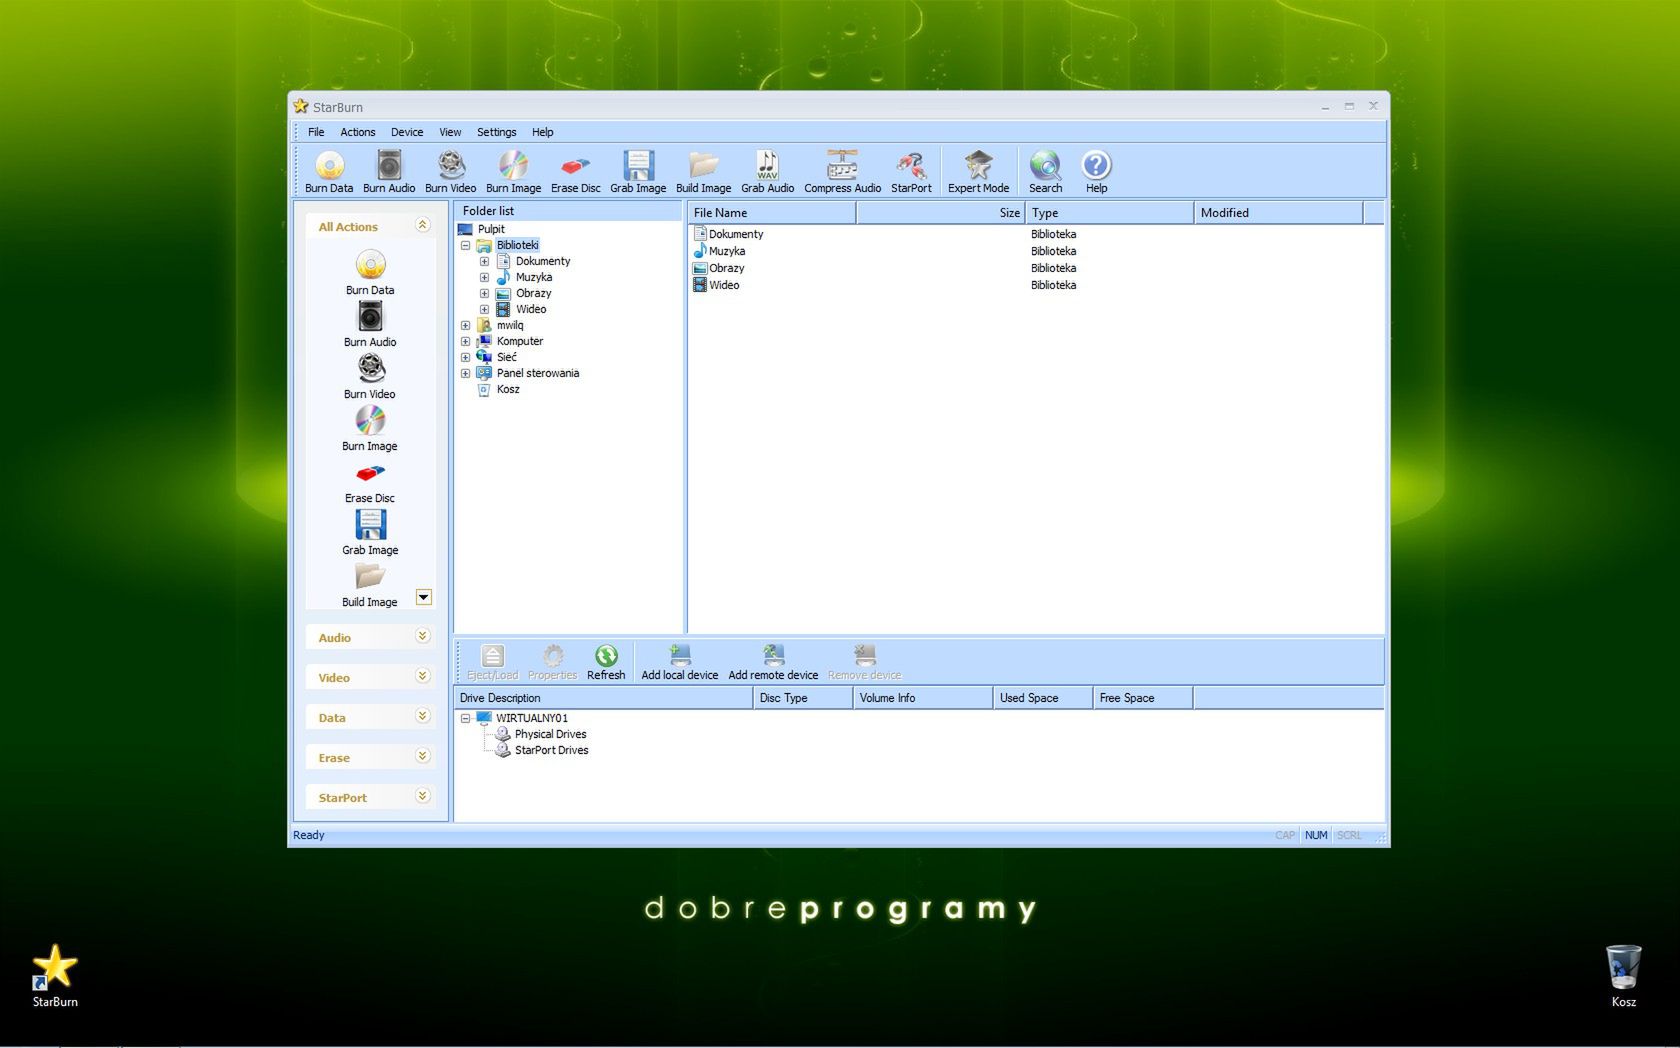Select Burn Audio in All Actions sidebar
Viewport: 1680px width, 1048px height.
pyautogui.click(x=370, y=324)
